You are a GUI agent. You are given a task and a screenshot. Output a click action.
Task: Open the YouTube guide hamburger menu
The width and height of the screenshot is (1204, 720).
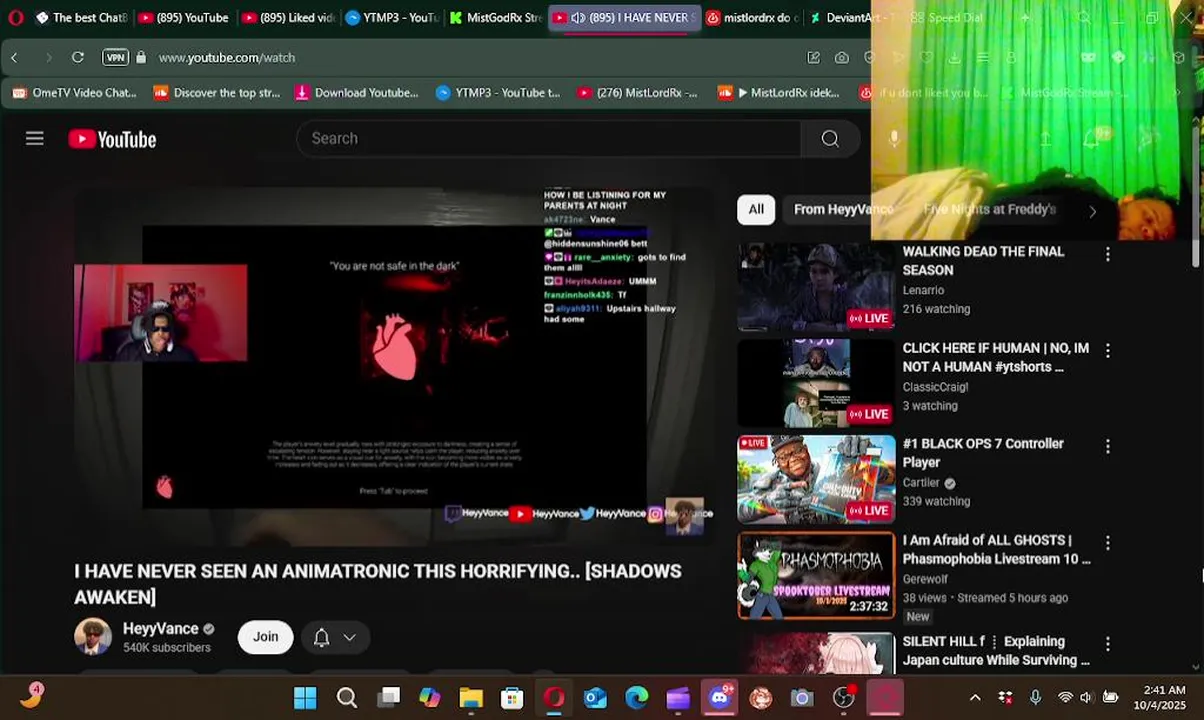click(35, 139)
